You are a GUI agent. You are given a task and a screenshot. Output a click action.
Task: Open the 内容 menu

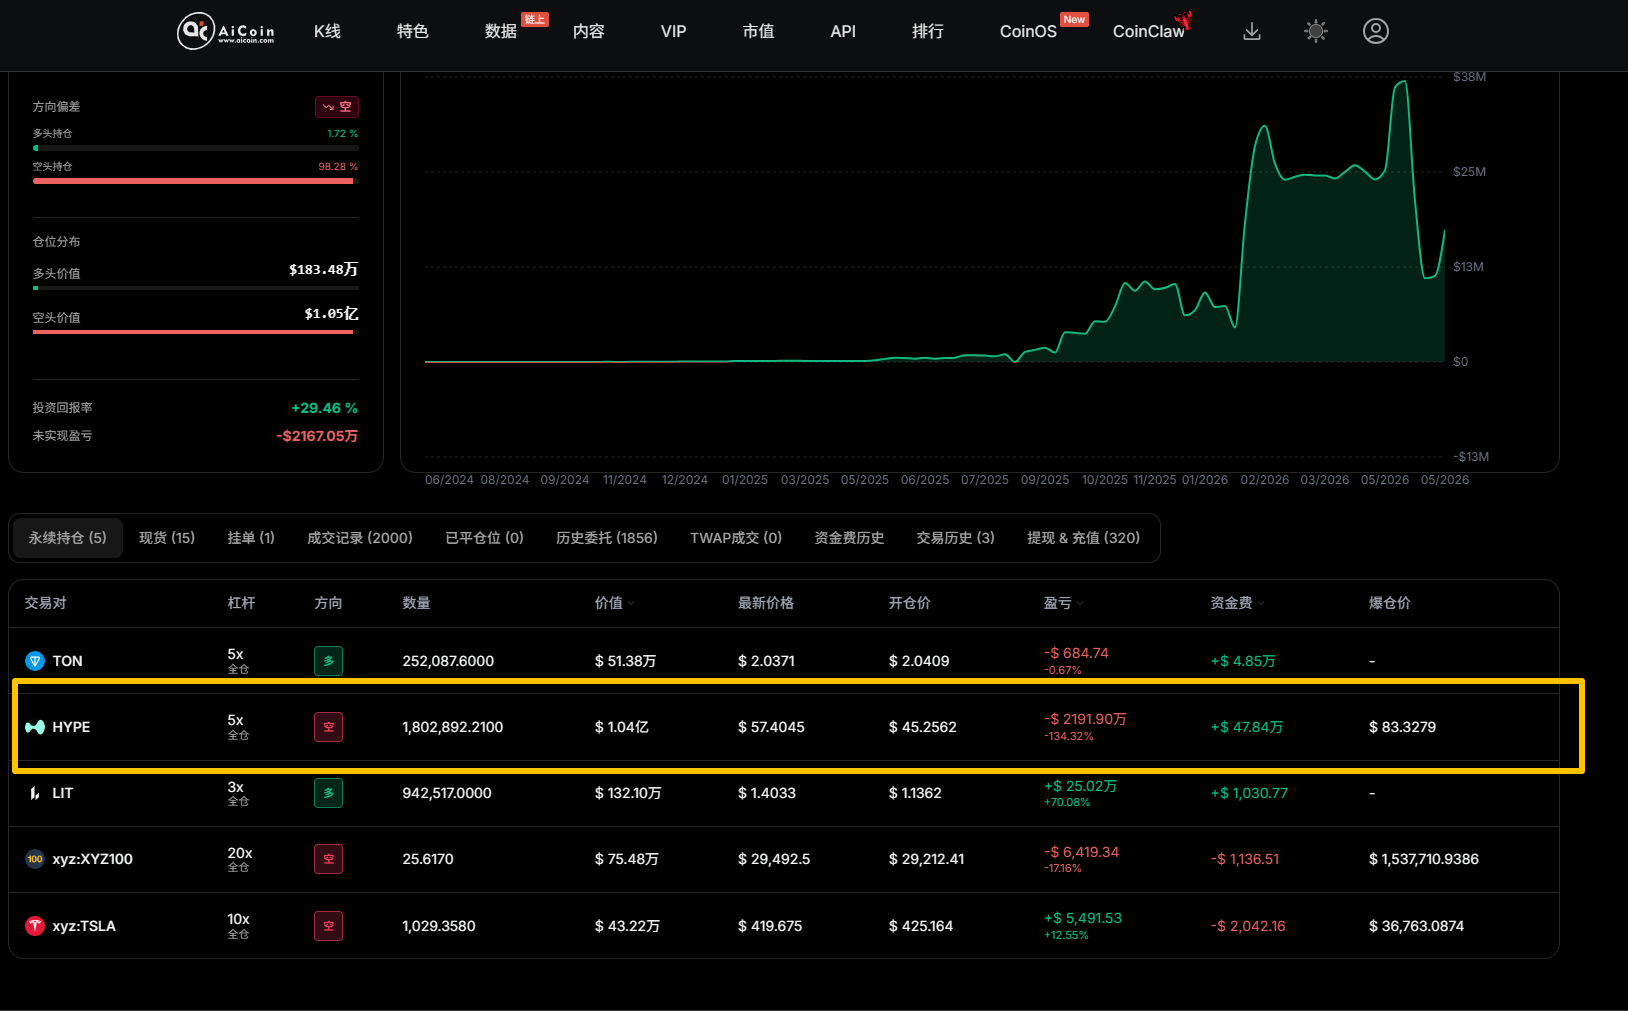589,31
